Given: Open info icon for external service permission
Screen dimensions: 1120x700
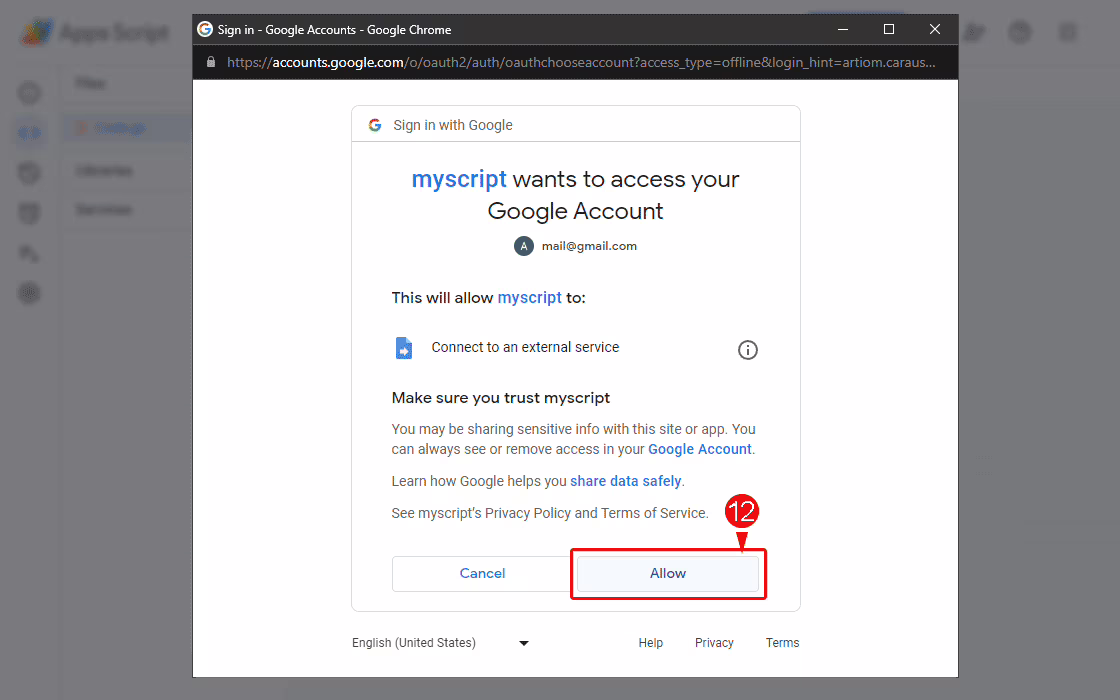Looking at the screenshot, I should point(747,350).
